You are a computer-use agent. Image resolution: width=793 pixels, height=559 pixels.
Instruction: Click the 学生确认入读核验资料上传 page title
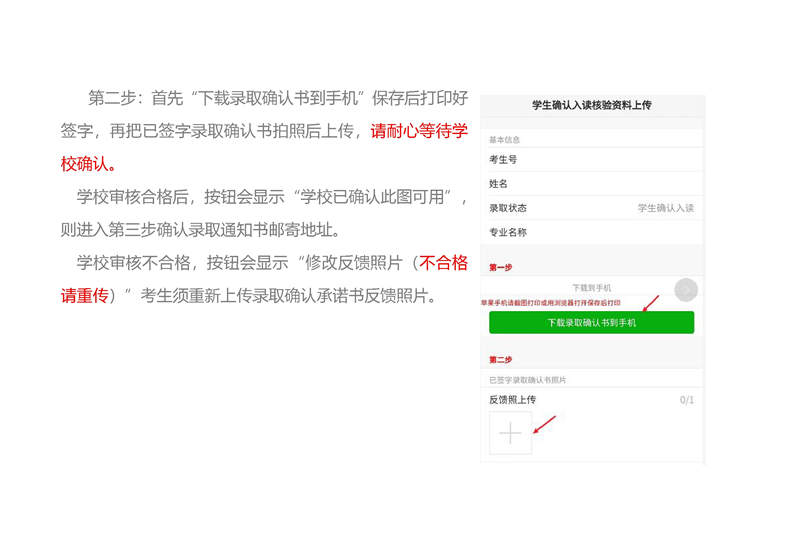click(591, 105)
